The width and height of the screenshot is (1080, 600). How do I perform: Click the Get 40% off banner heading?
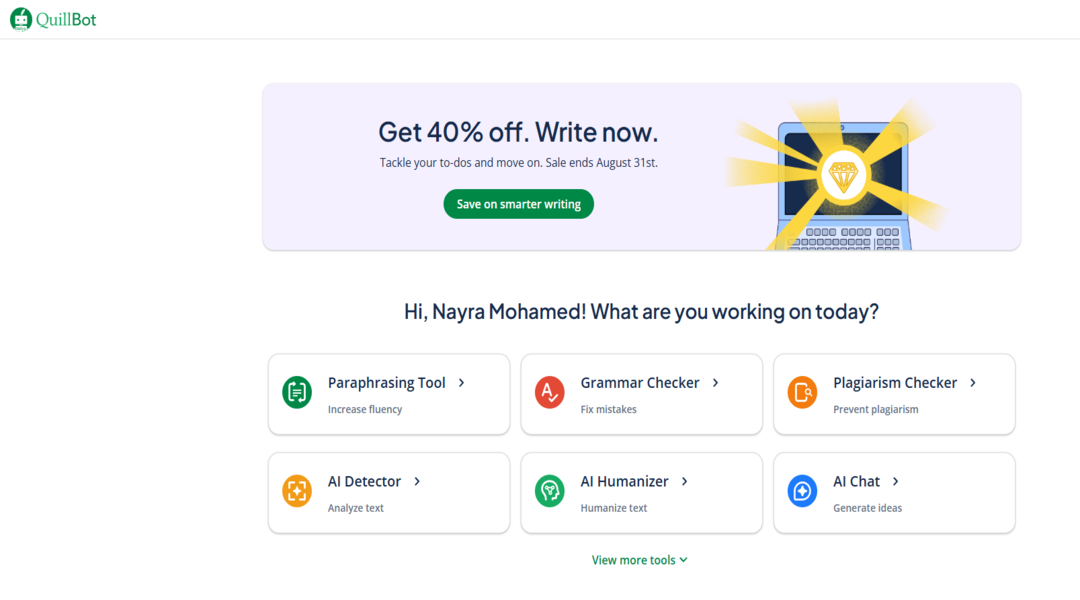(518, 132)
